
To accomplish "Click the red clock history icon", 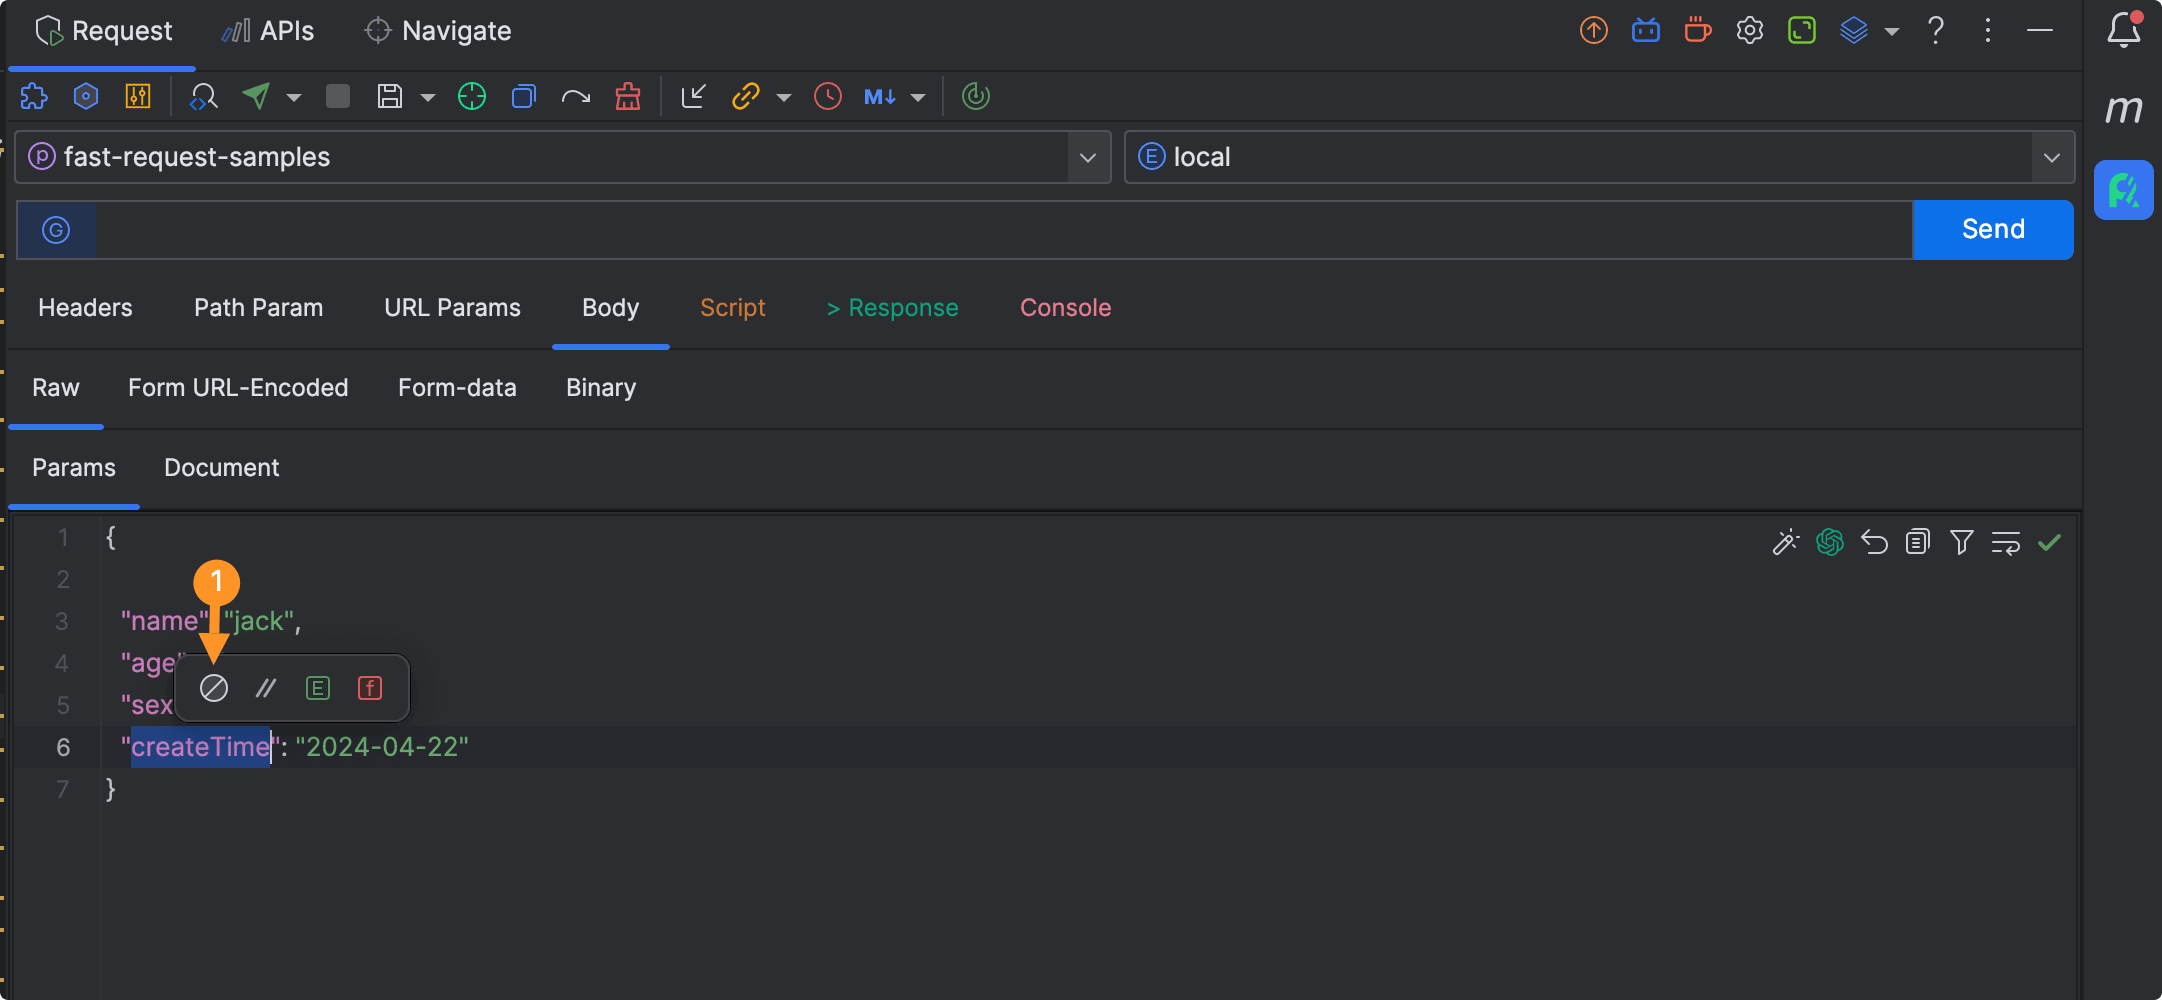I will [828, 97].
